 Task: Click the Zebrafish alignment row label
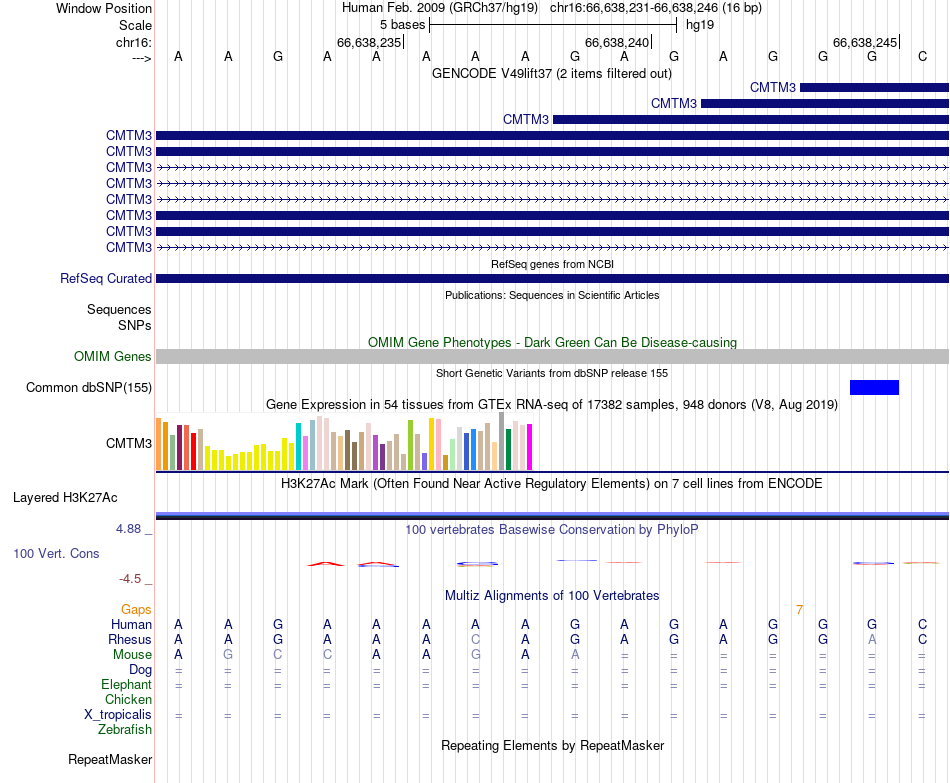point(125,729)
